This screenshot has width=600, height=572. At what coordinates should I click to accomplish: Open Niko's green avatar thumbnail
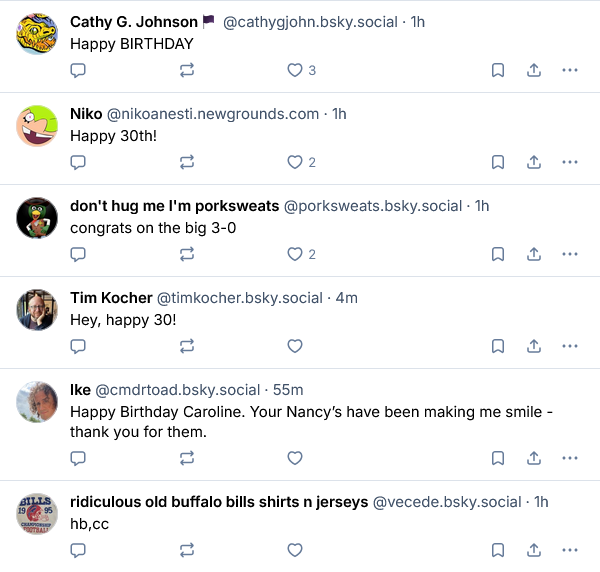point(37,125)
